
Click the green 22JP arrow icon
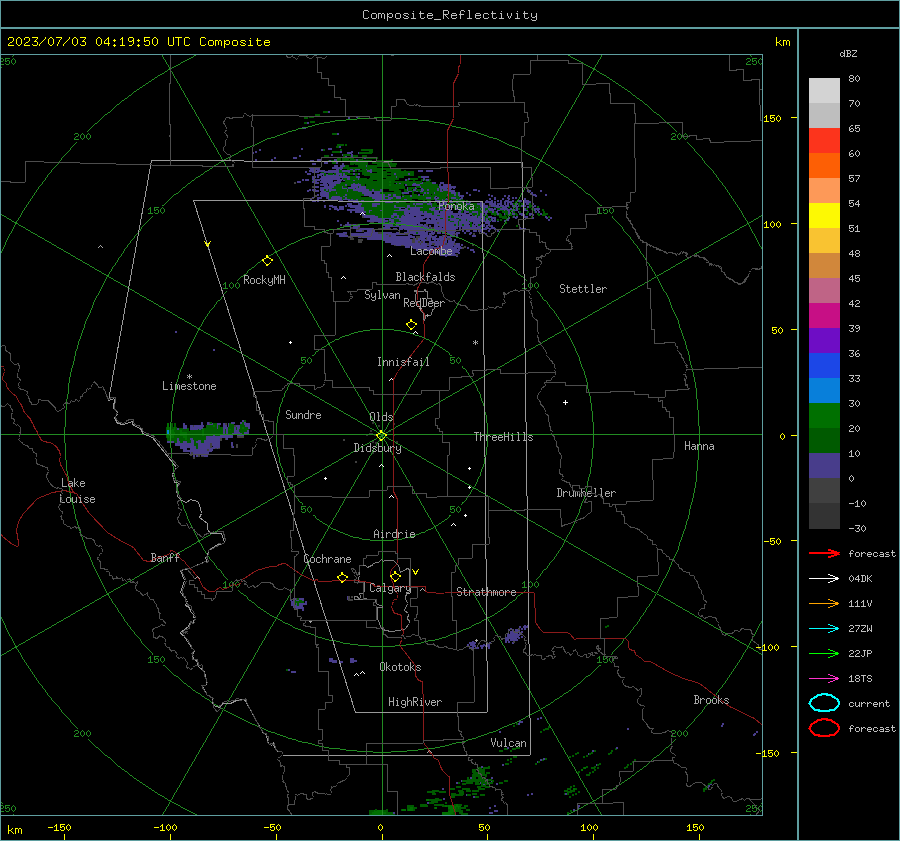pos(824,653)
